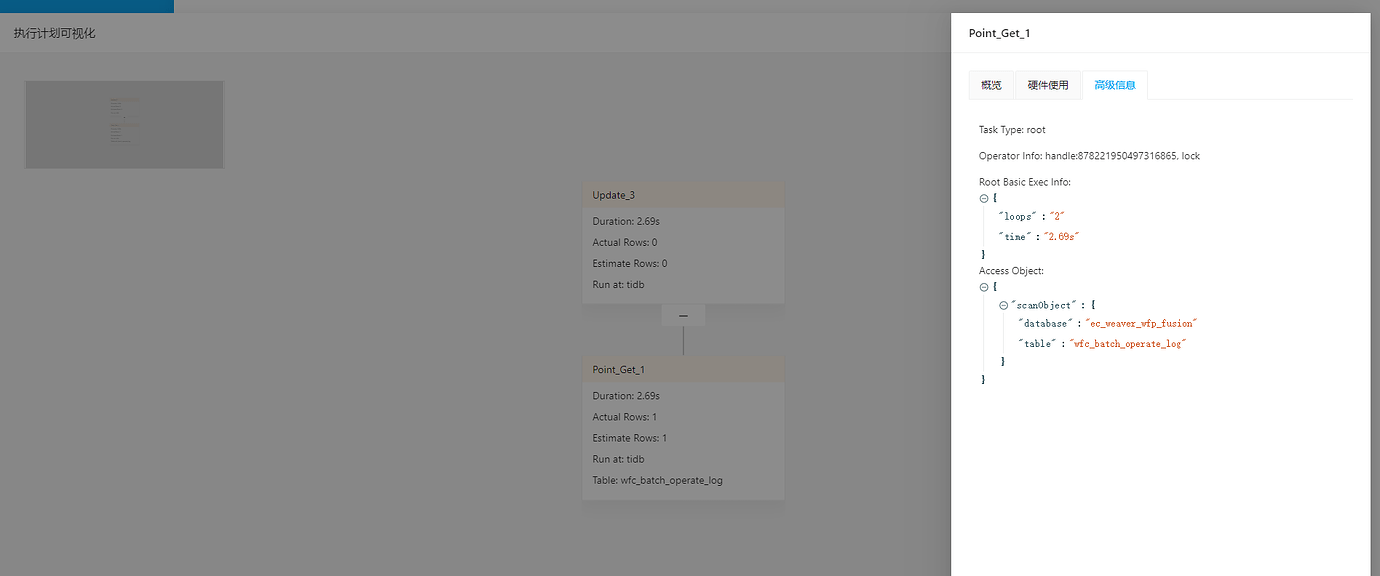Click Actual Rows: 0 in Update_3
The height and width of the screenshot is (576, 1380).
(625, 242)
